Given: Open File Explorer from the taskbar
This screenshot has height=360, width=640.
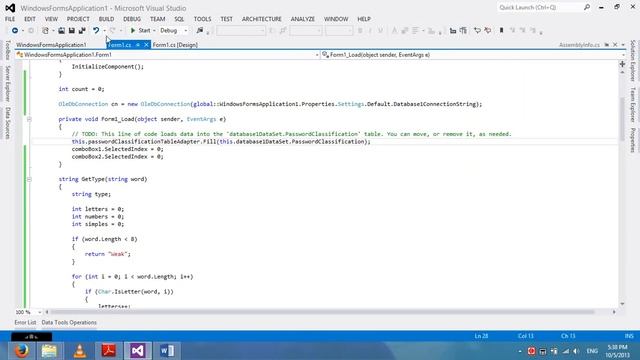Looking at the screenshot, I should point(50,351).
